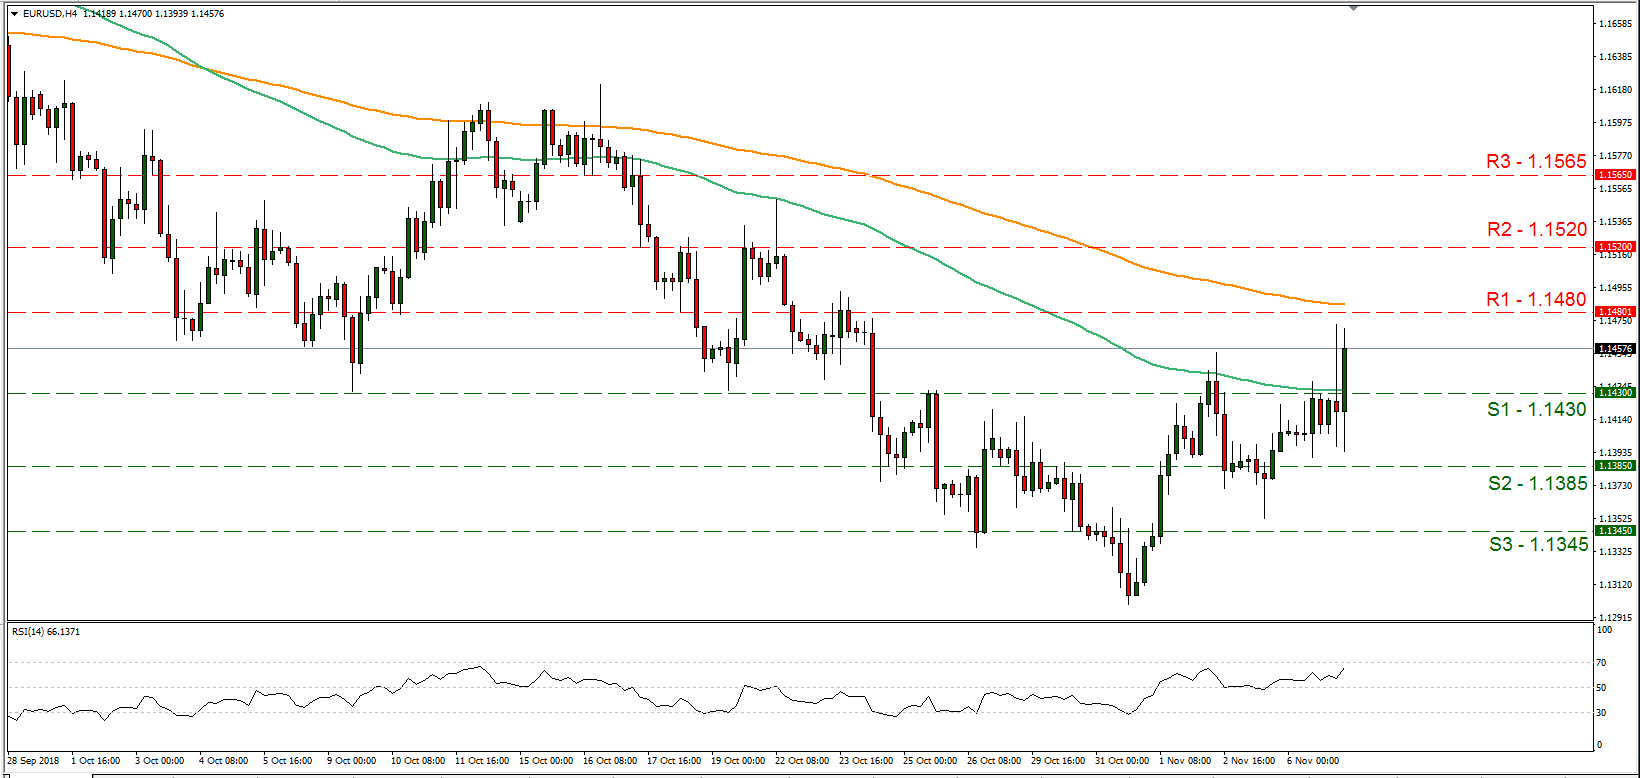Click the green 1.13450 price tag
Screen dimensions: 1640x778
[x=1615, y=531]
